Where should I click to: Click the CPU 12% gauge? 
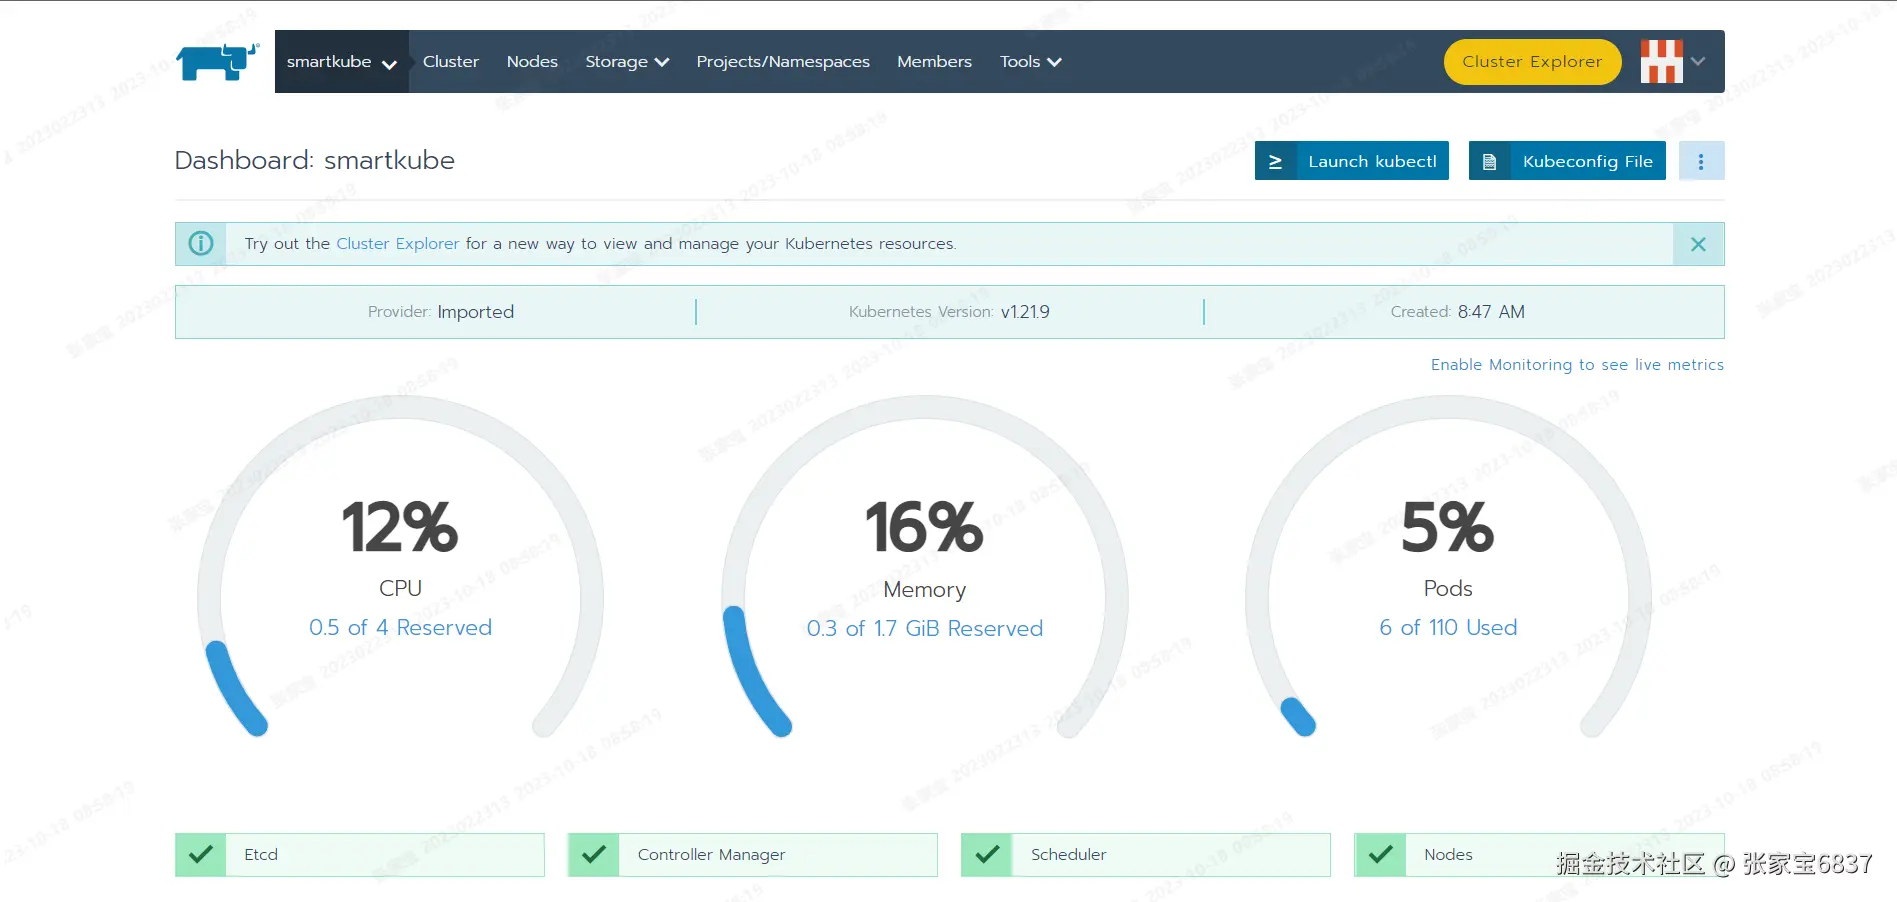click(400, 566)
